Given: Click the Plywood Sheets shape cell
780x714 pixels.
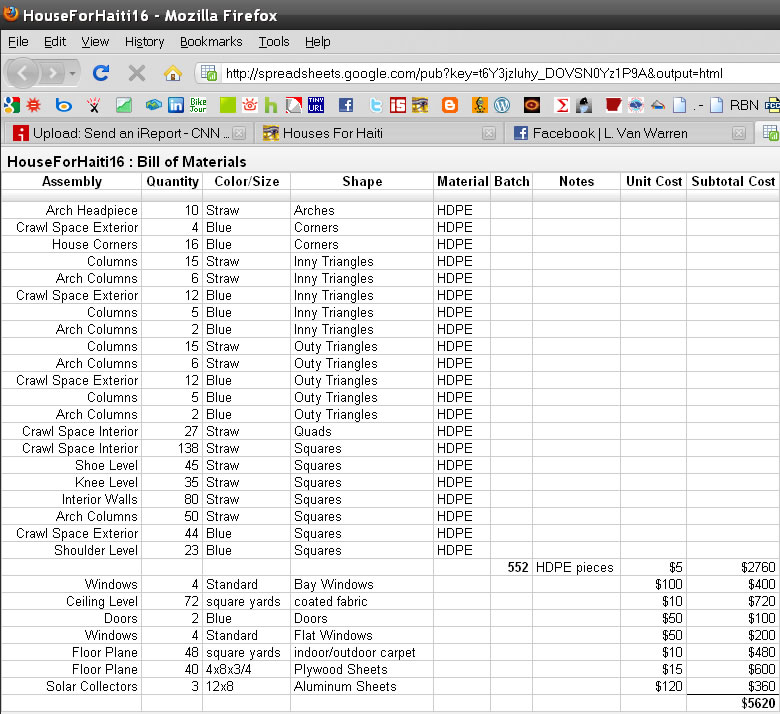Looking at the screenshot, I should [362, 669].
